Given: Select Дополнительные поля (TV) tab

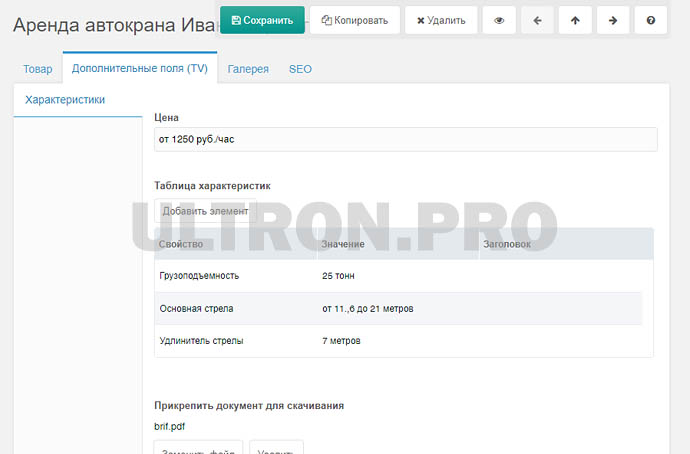Looking at the screenshot, I should coord(140,68).
